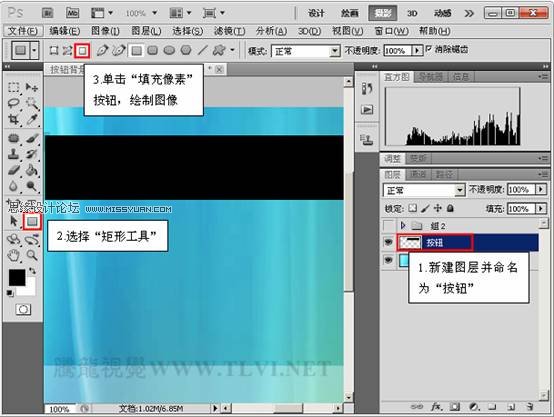Select the Crop tool
Screen dimensions: 554x417
pyautogui.click(x=14, y=119)
